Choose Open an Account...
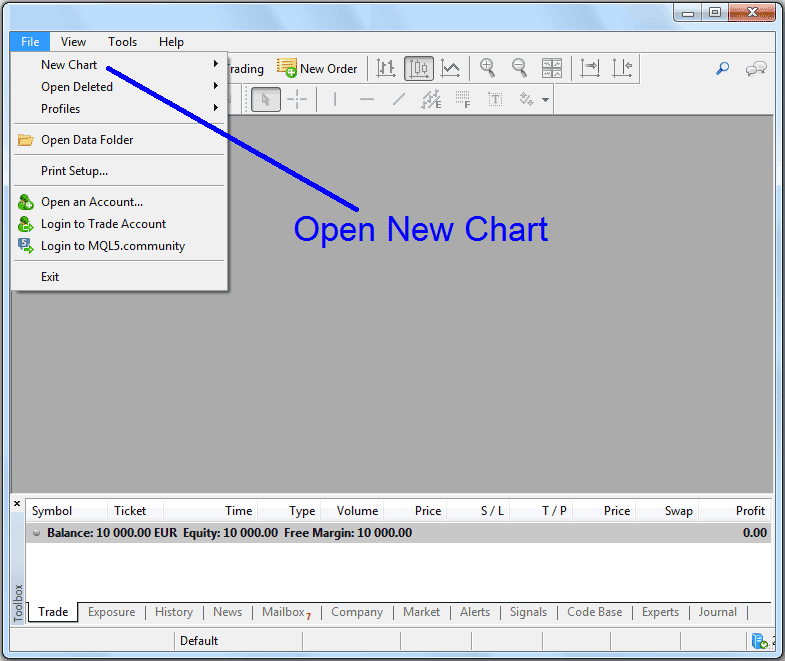 point(119,202)
